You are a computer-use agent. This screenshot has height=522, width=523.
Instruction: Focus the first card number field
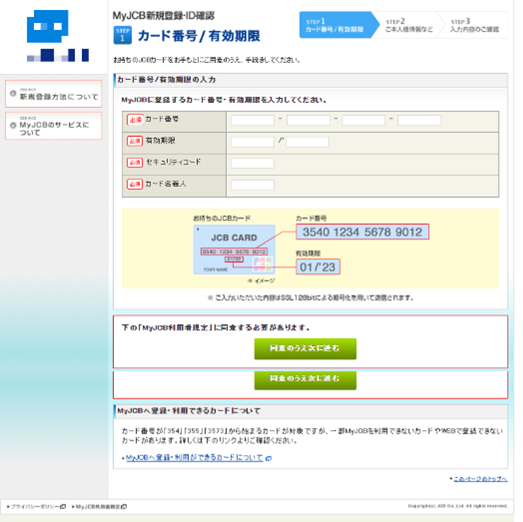pos(253,120)
